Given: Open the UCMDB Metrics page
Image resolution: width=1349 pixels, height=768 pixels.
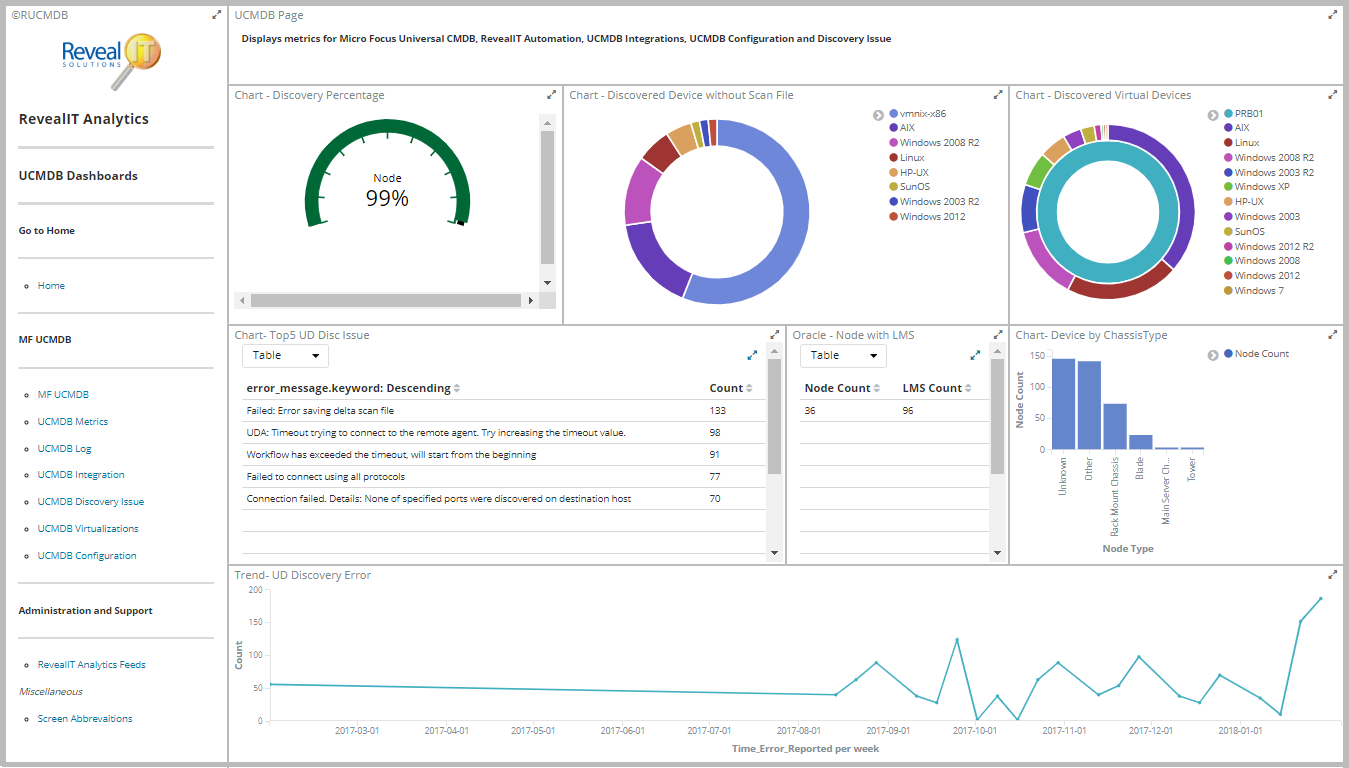Looking at the screenshot, I should pos(72,422).
